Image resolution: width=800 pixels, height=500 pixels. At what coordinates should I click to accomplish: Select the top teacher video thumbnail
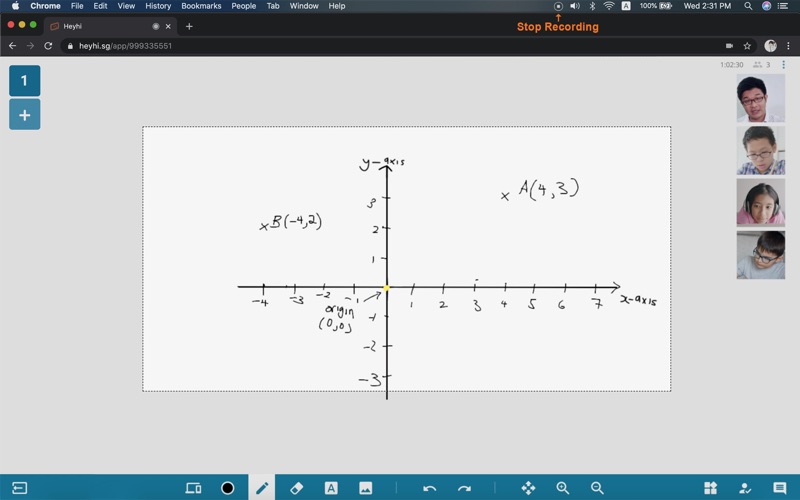click(761, 98)
